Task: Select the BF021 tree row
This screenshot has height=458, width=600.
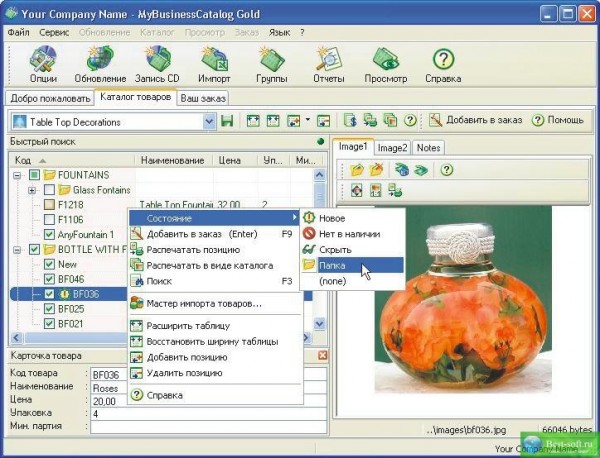Action: (70, 324)
